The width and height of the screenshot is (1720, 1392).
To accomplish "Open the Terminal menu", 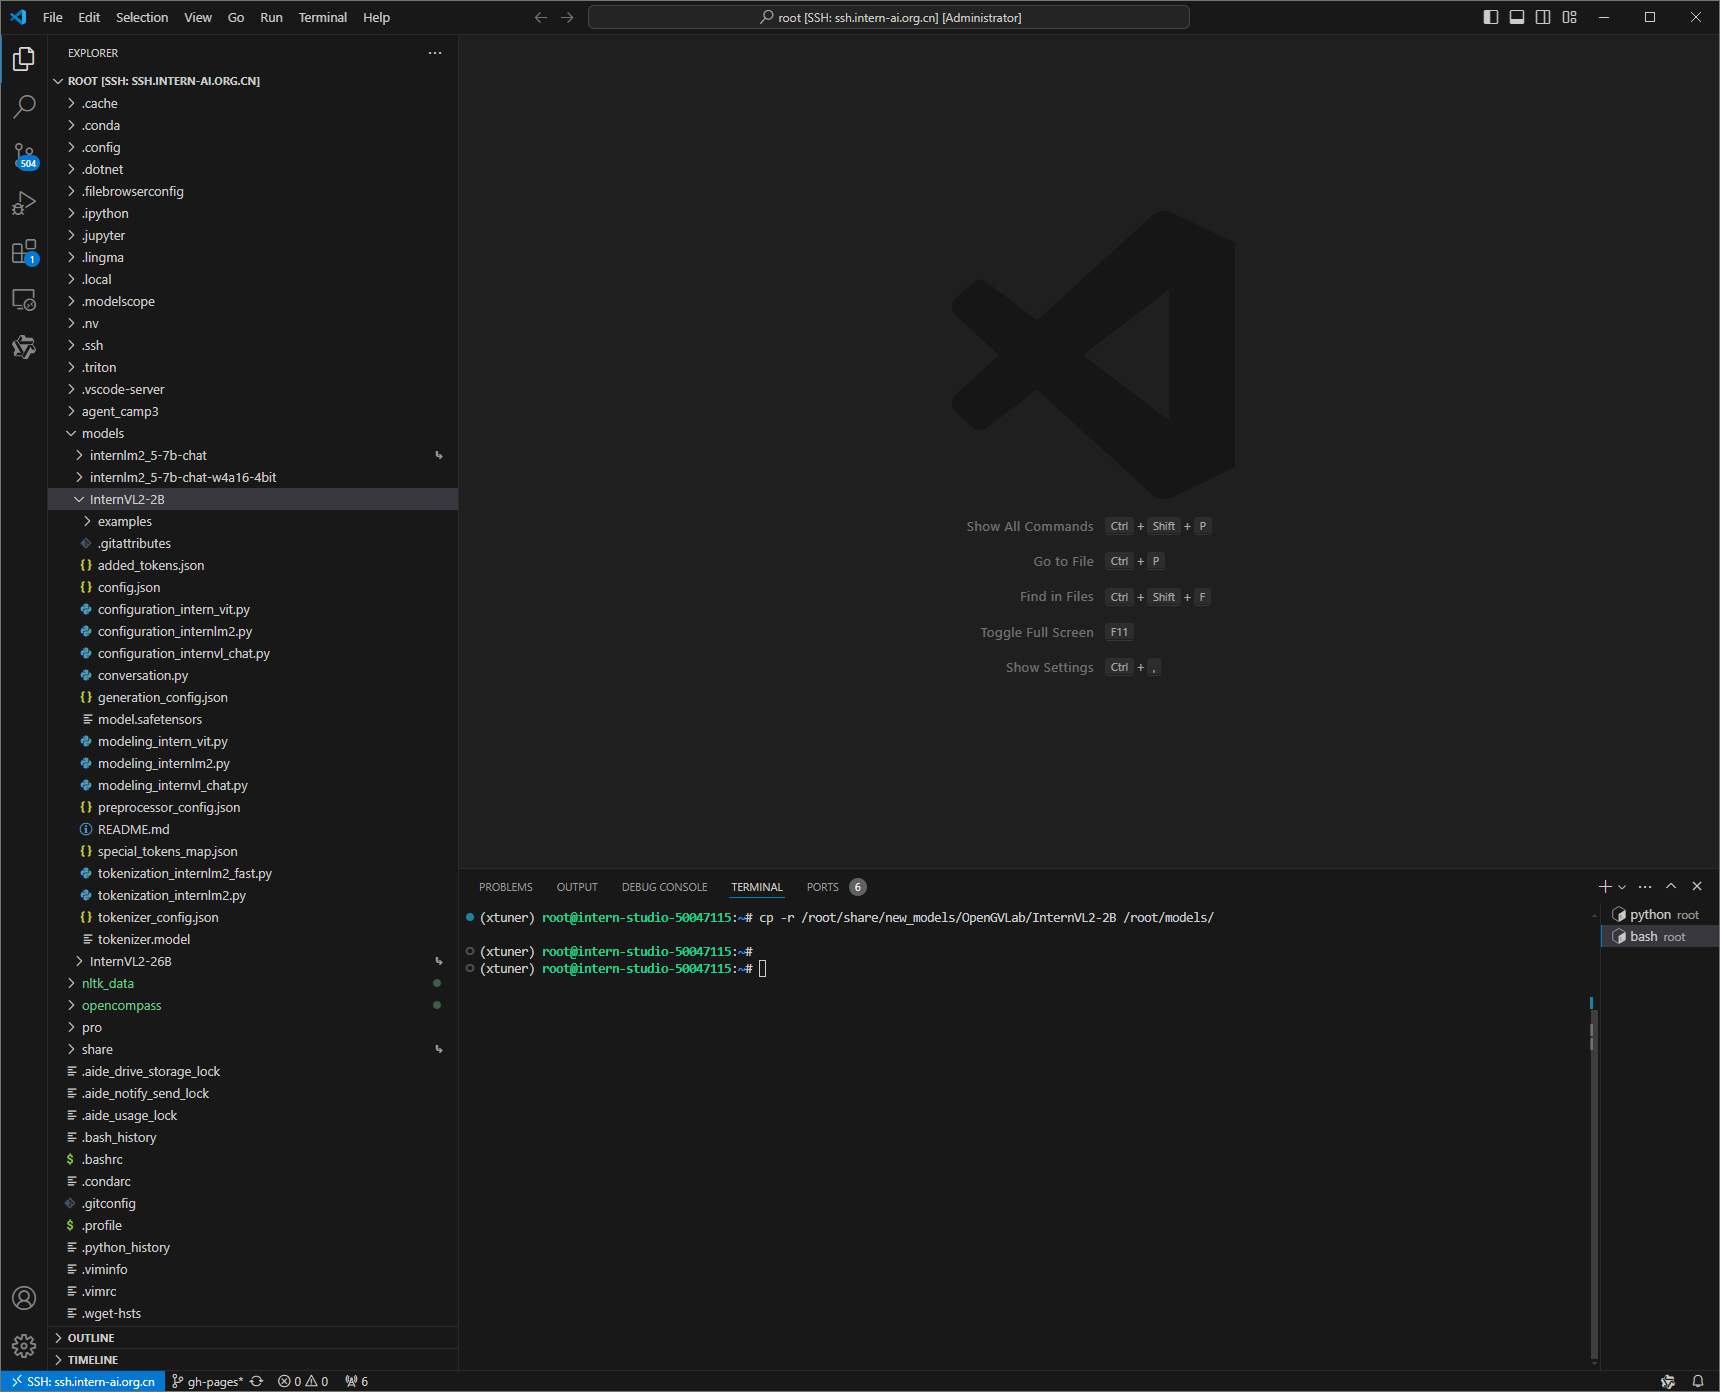I will point(322,17).
